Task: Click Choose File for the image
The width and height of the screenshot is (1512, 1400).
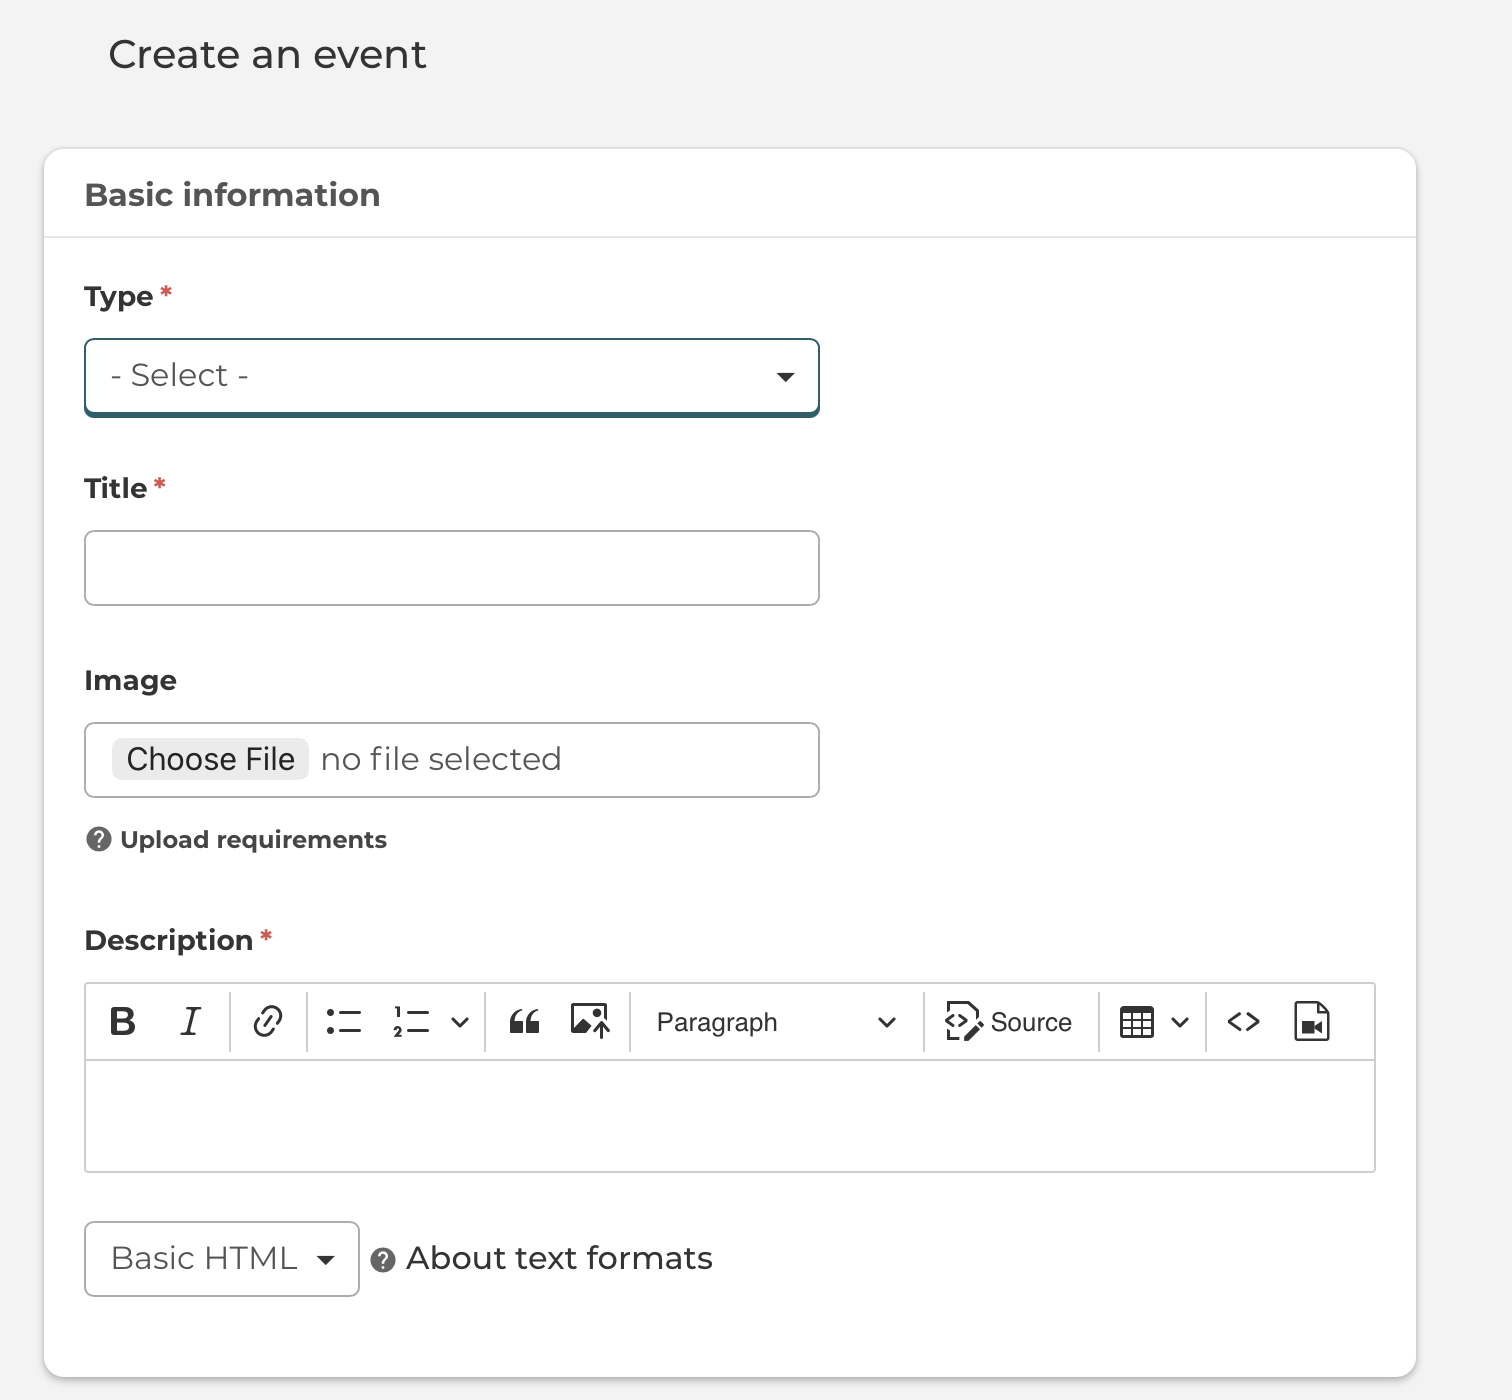Action: point(210,759)
